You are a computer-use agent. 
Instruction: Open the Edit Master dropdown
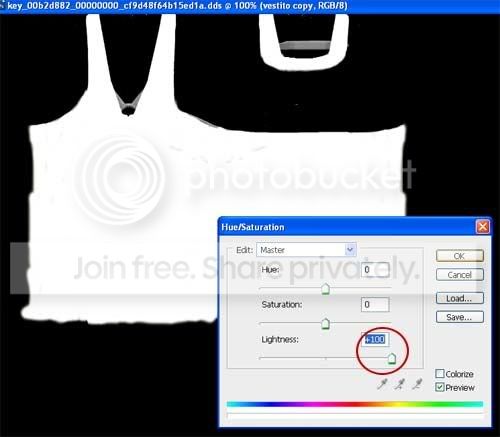(306, 250)
